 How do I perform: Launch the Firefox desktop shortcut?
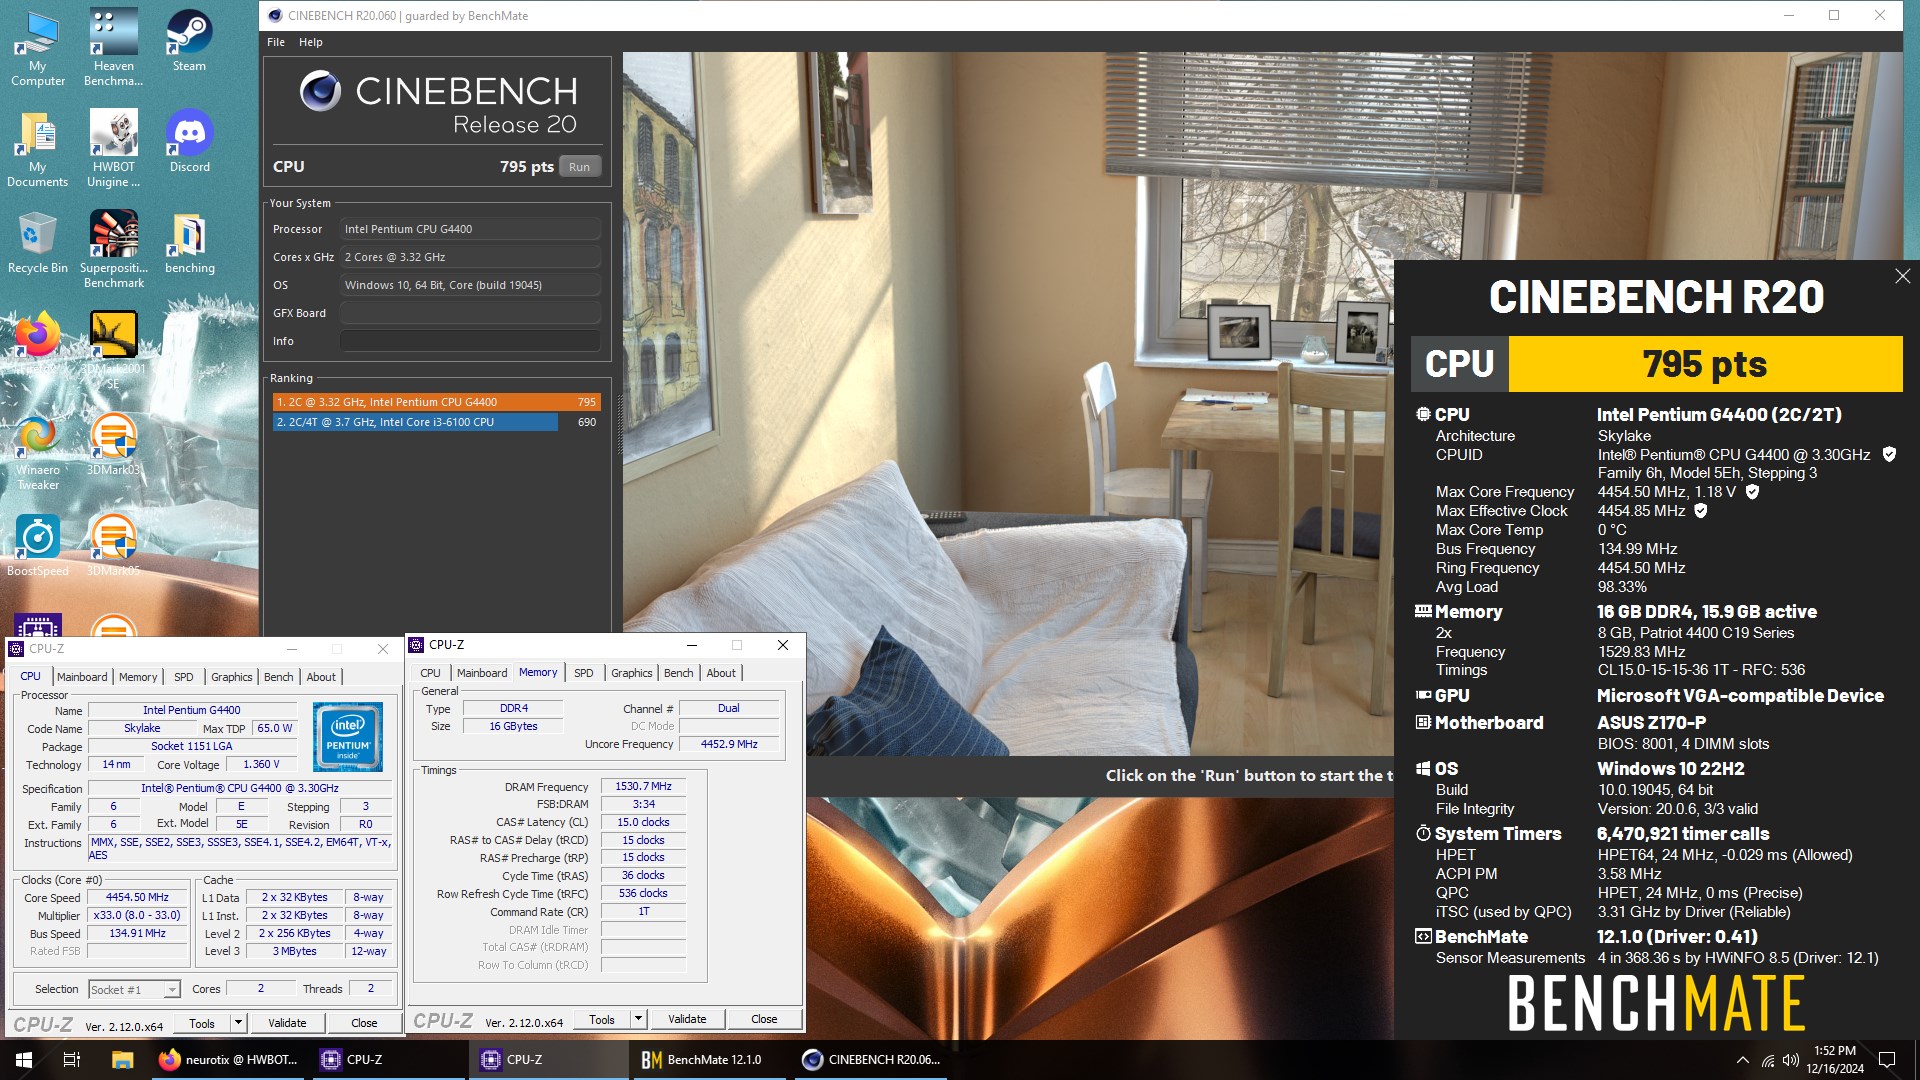coord(38,340)
